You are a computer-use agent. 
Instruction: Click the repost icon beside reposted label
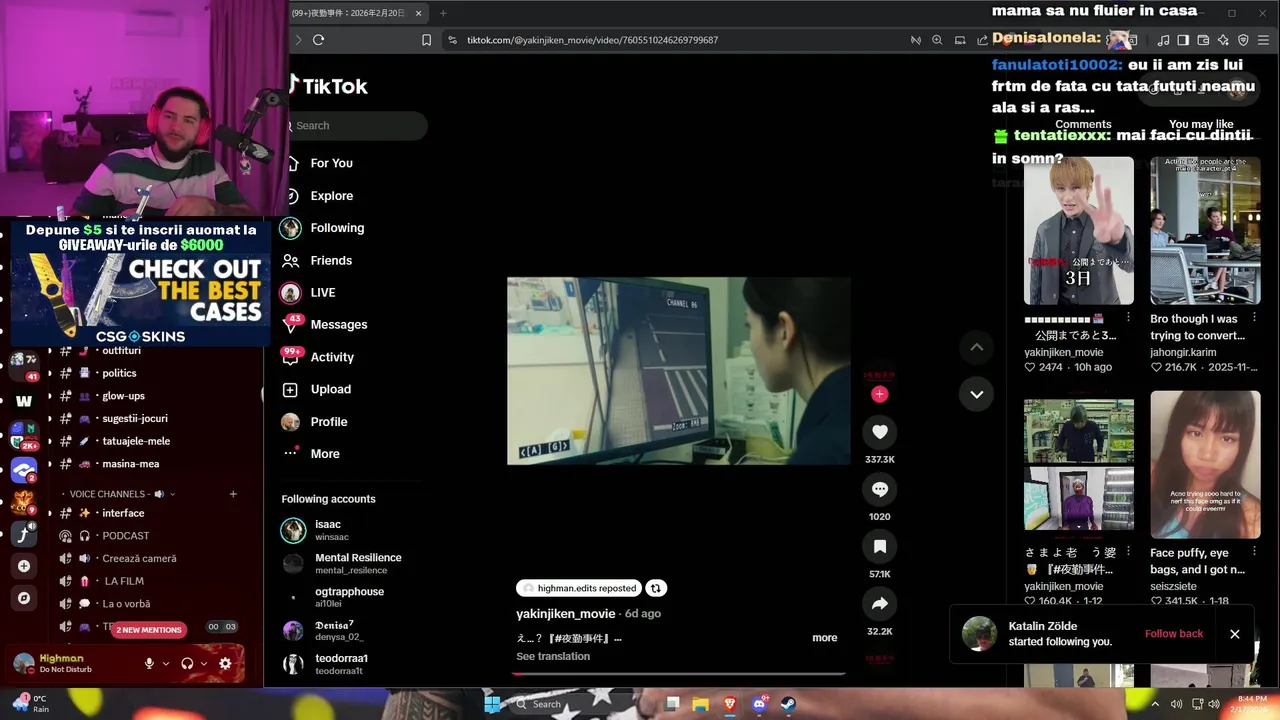[x=656, y=588]
